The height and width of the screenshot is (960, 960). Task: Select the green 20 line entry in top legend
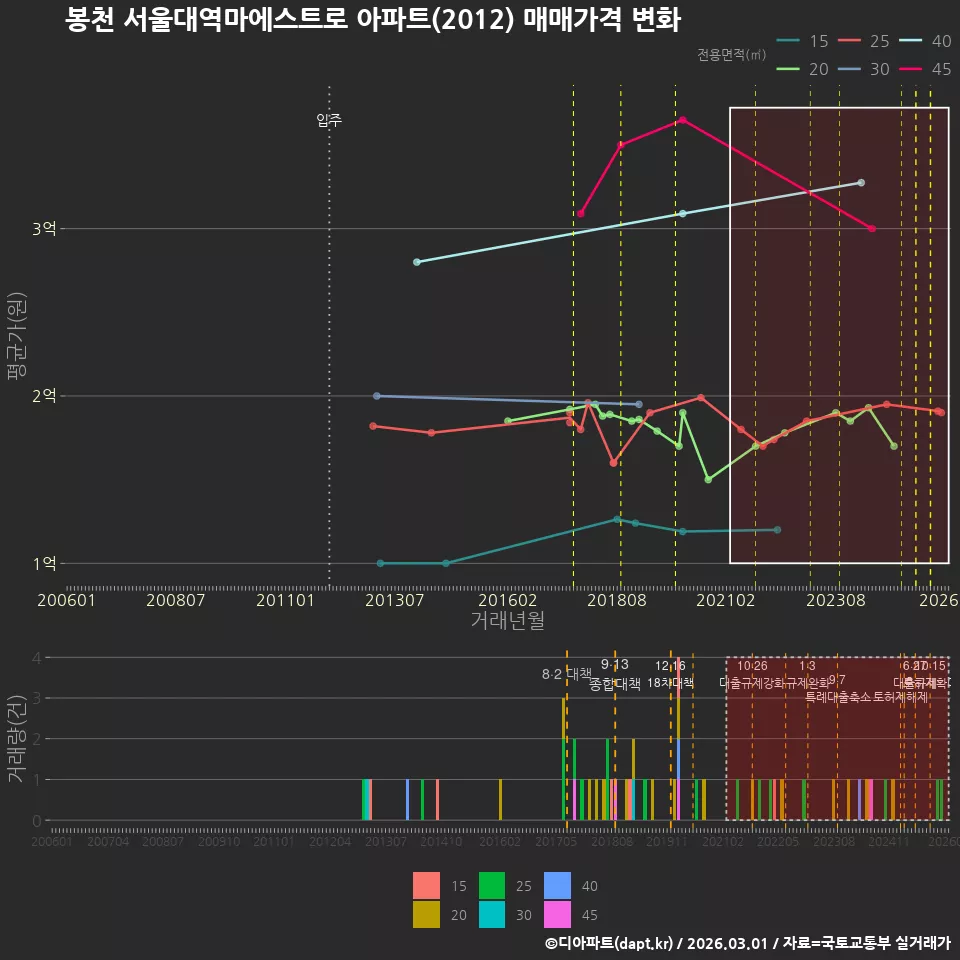click(802, 69)
